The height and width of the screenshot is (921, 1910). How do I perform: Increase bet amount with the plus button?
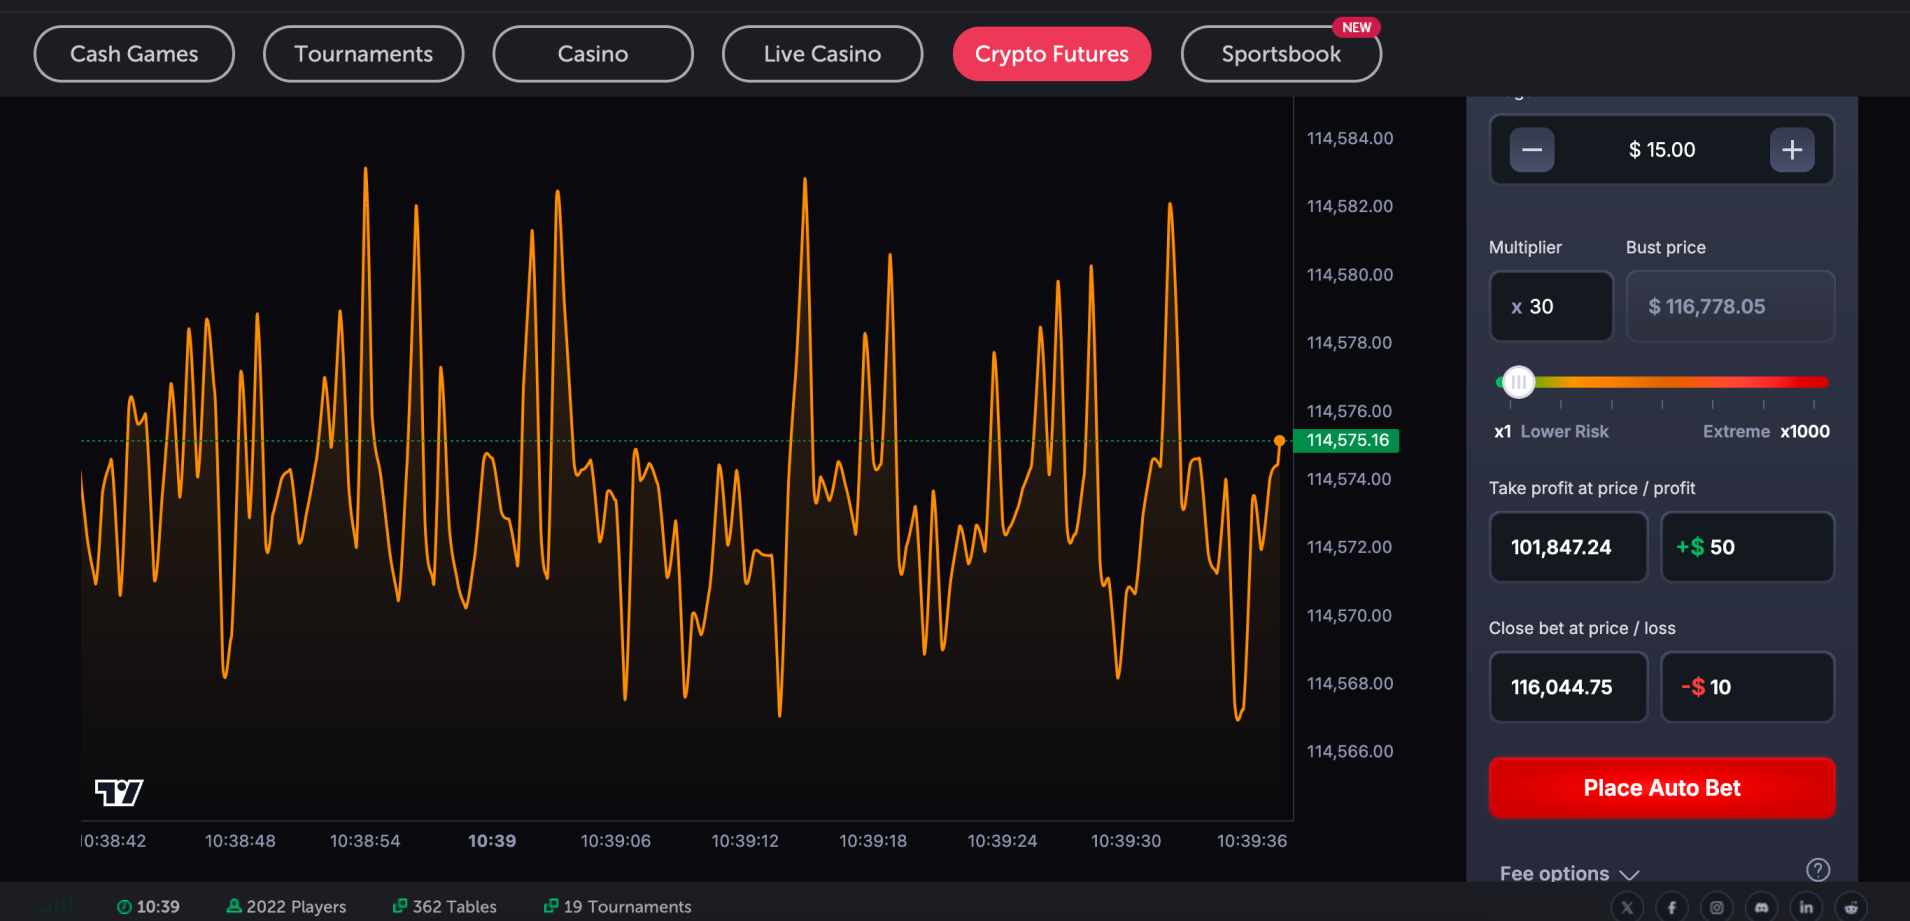(x=1791, y=150)
